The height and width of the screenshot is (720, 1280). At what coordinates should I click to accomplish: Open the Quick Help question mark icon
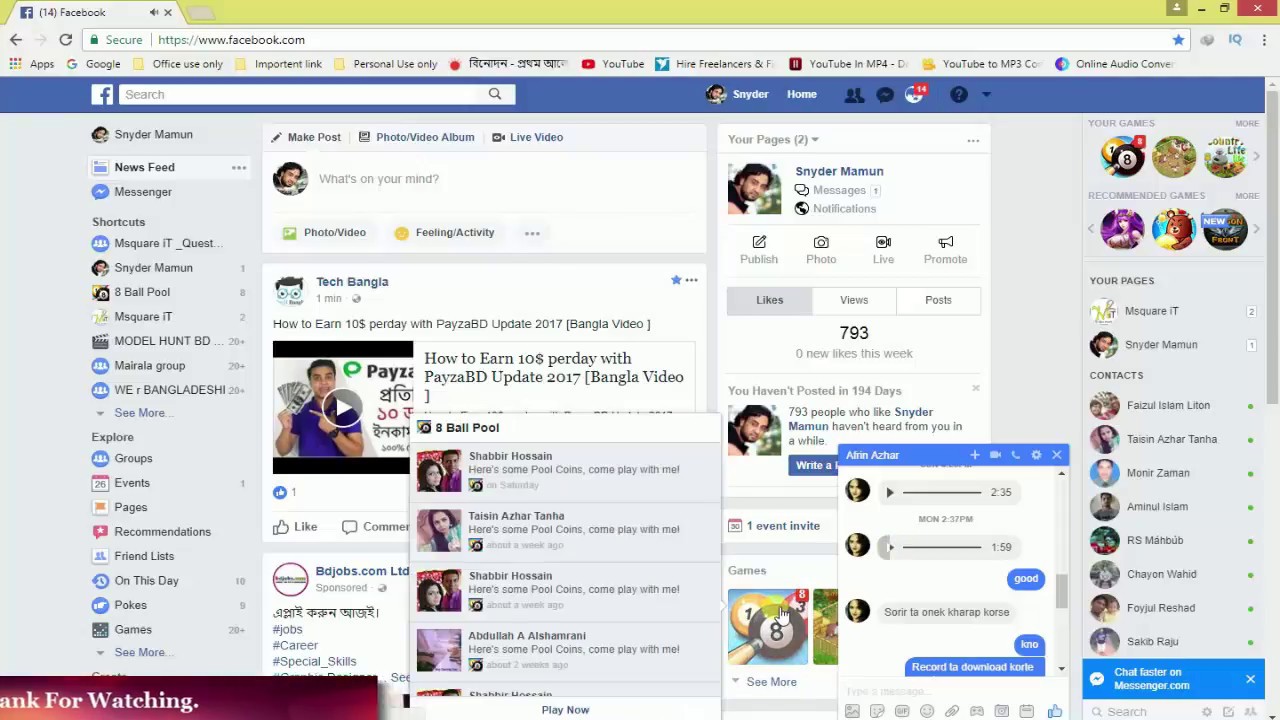(x=958, y=94)
